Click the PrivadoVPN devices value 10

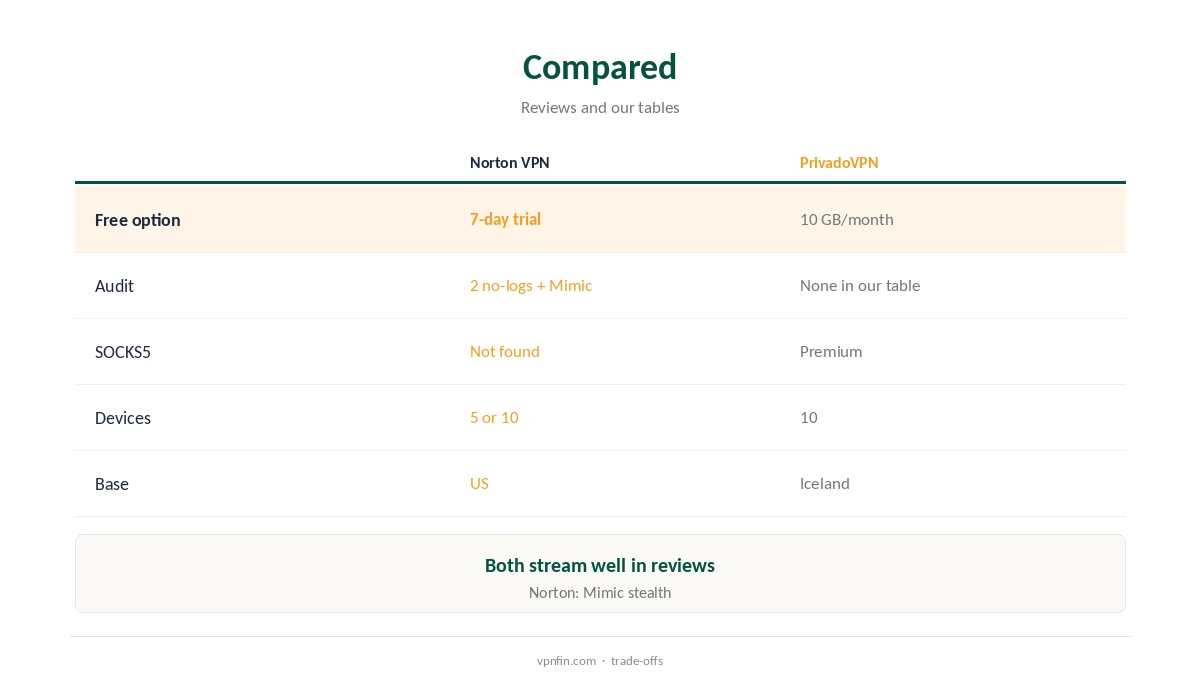pyautogui.click(x=809, y=417)
